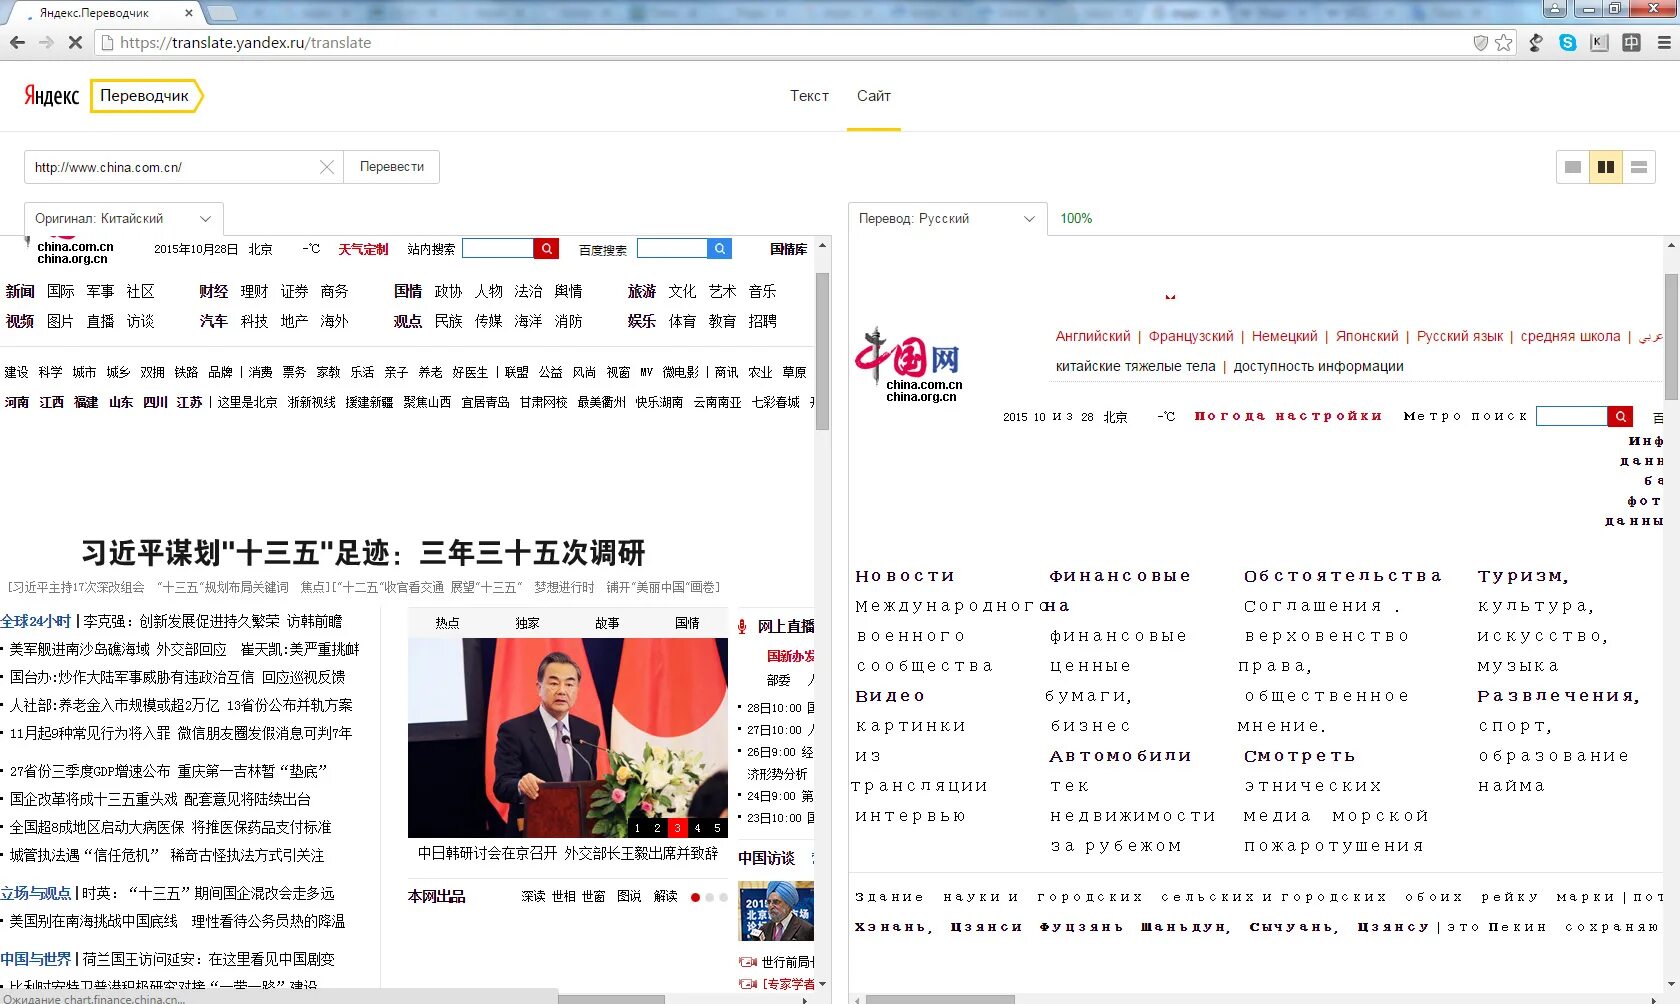
Task: Stop loading the page
Action: 75,43
